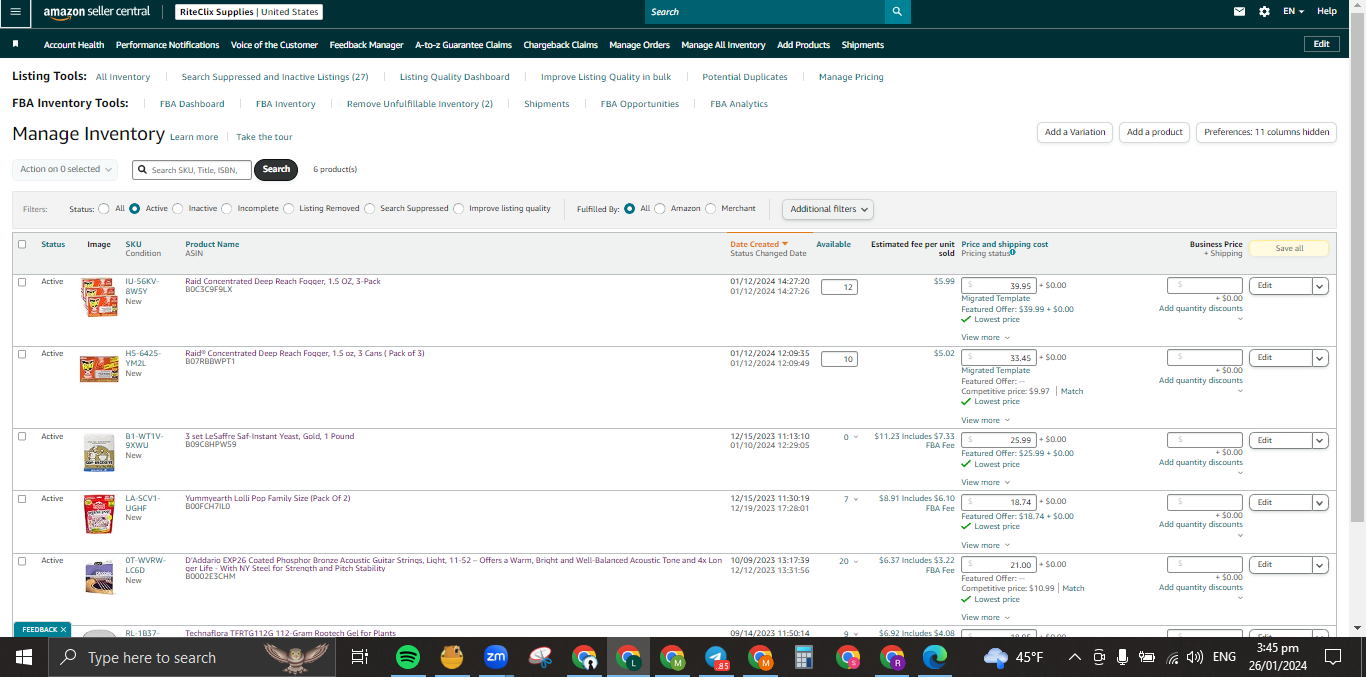Viewport: 1366px width, 677px height.
Task: Open the LeSaffre Saf-Instant Yeast thumbnail
Action: coord(99,453)
